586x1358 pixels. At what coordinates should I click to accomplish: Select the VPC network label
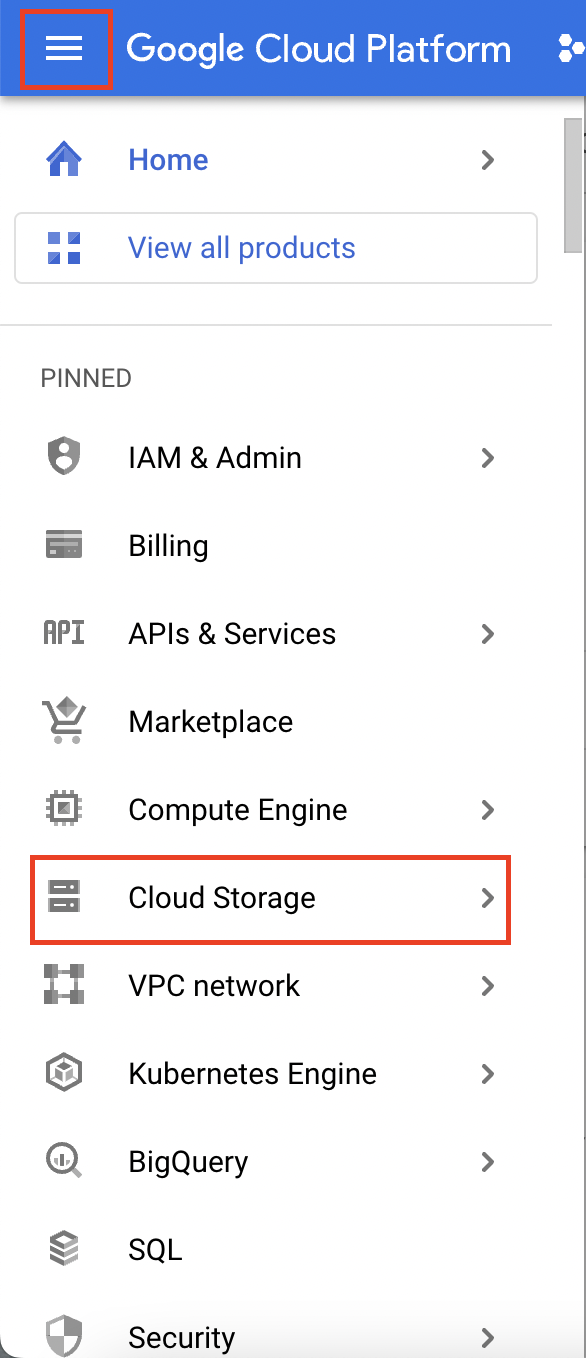214,986
